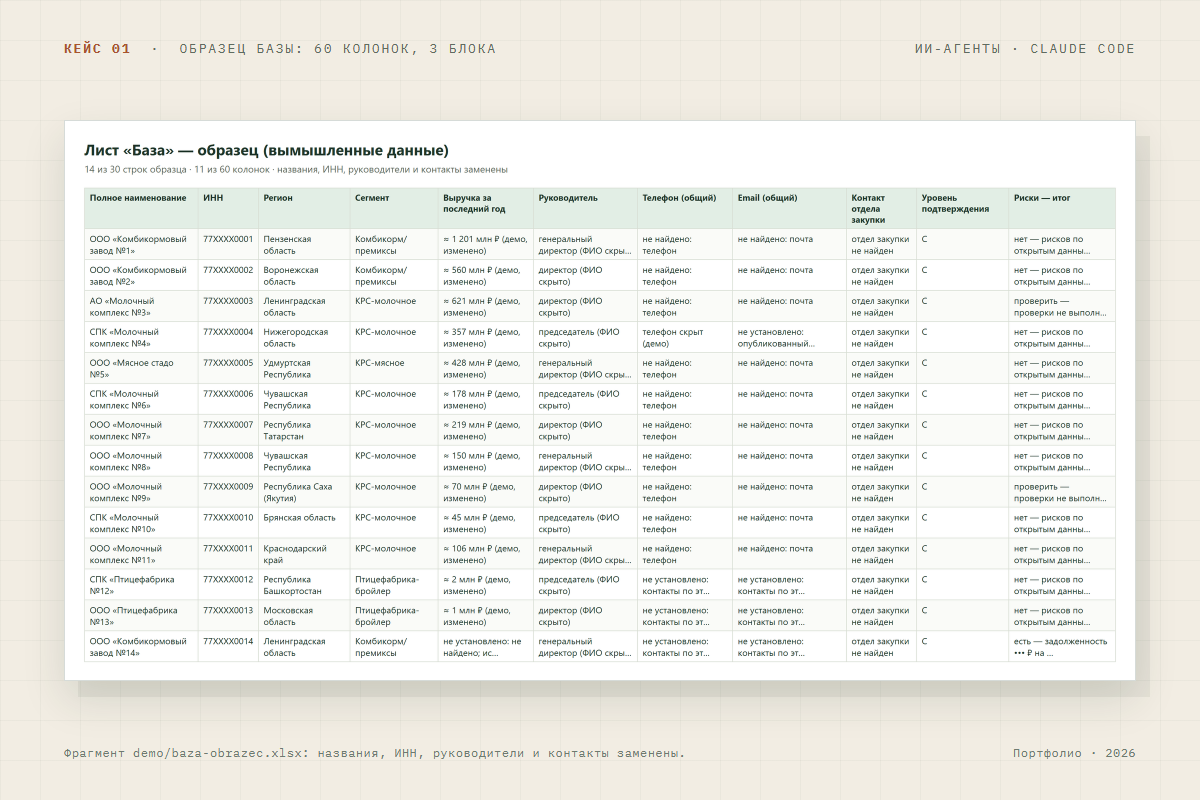1200x800 pixels.
Task: Select the «Регион» column header
Action: coord(304,208)
